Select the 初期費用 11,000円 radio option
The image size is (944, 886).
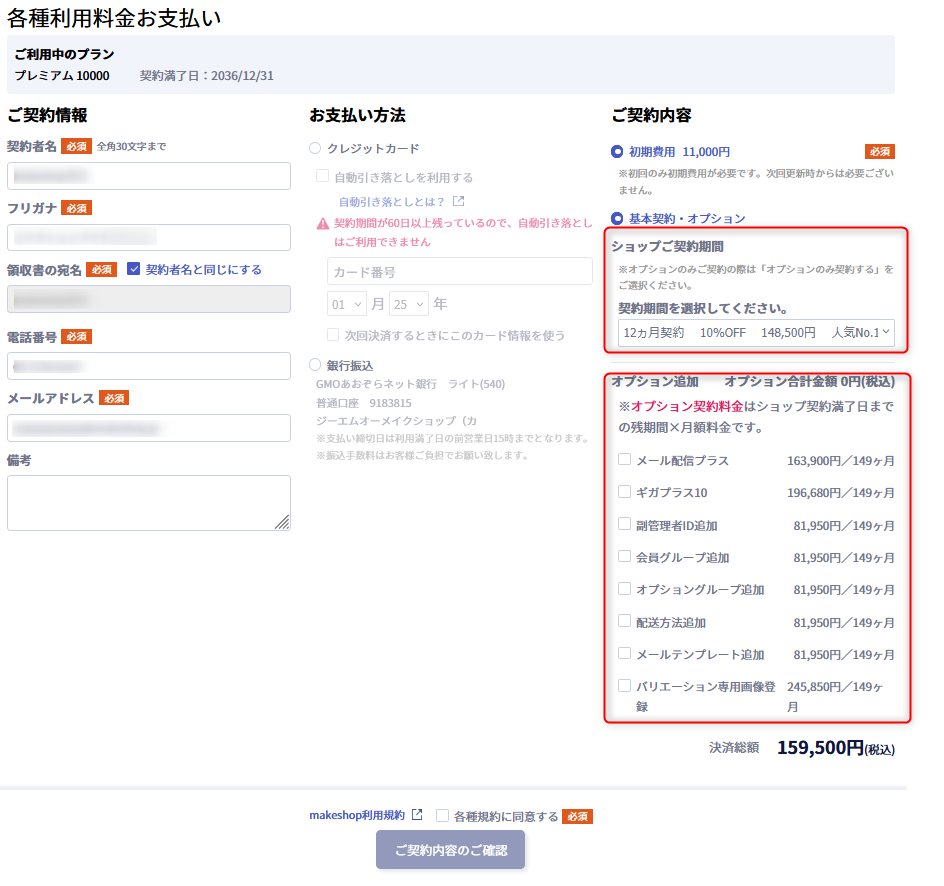(x=616, y=152)
